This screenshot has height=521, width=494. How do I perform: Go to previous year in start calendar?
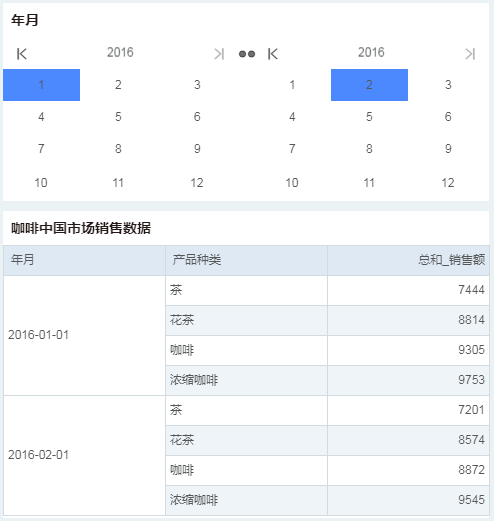[22, 54]
